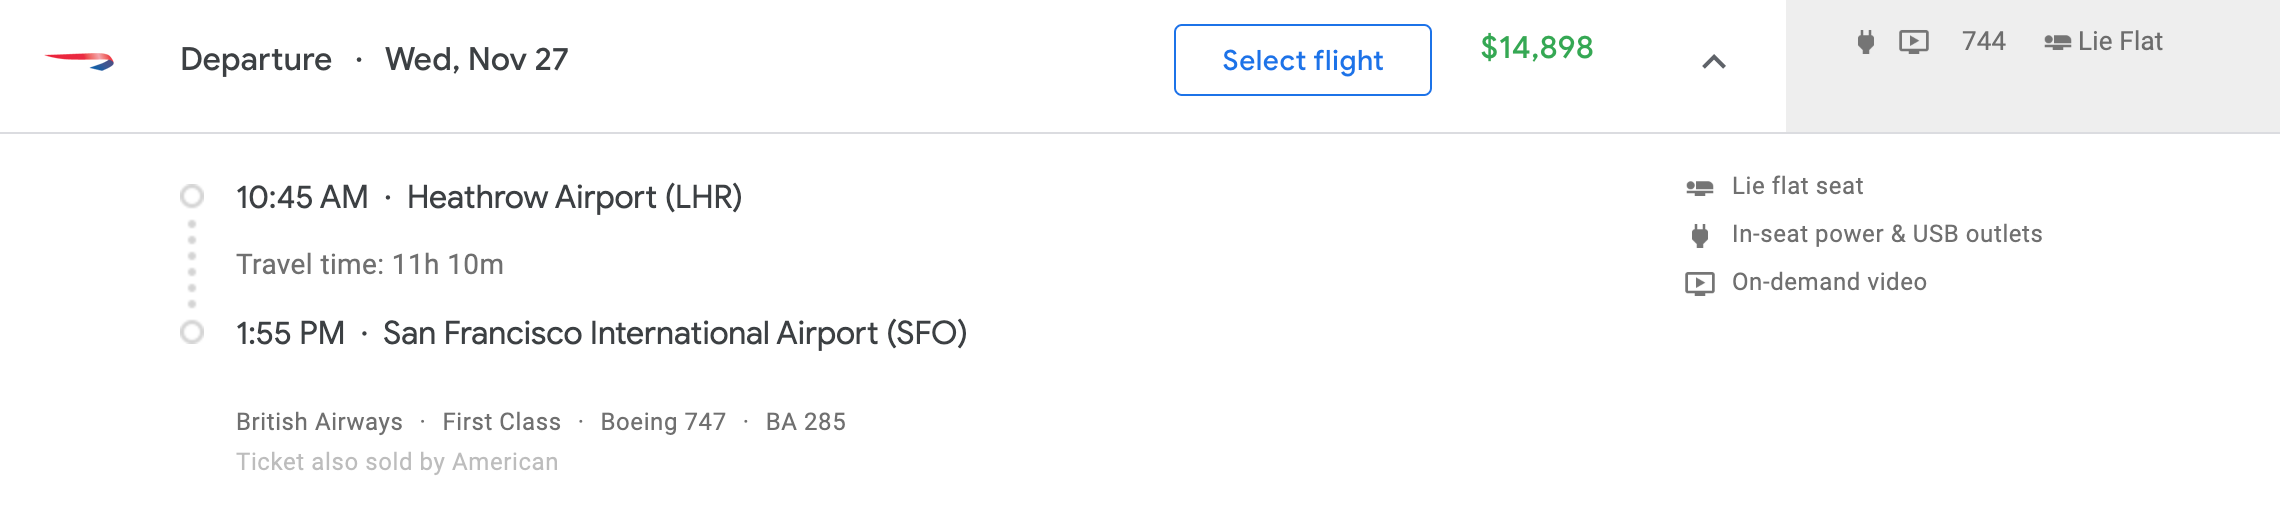Click the $14,898 price
This screenshot has height=512, width=2280.
pos(1536,47)
